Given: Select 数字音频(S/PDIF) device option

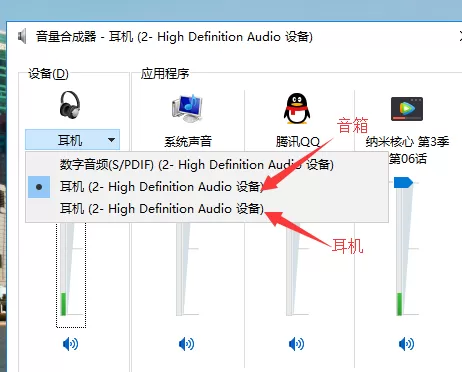Looking at the screenshot, I should [207, 165].
